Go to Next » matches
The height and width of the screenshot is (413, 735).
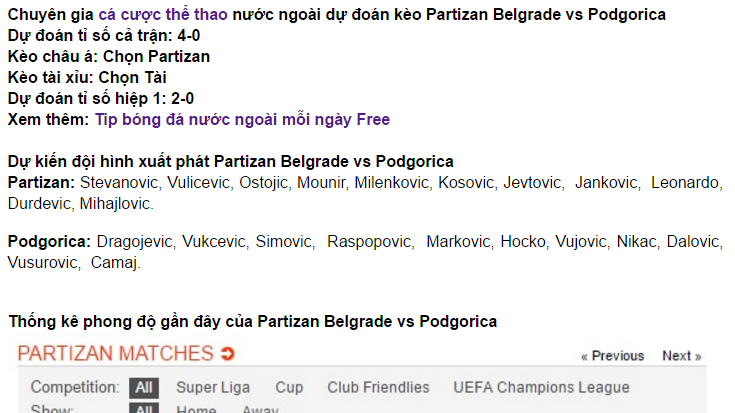(682, 356)
